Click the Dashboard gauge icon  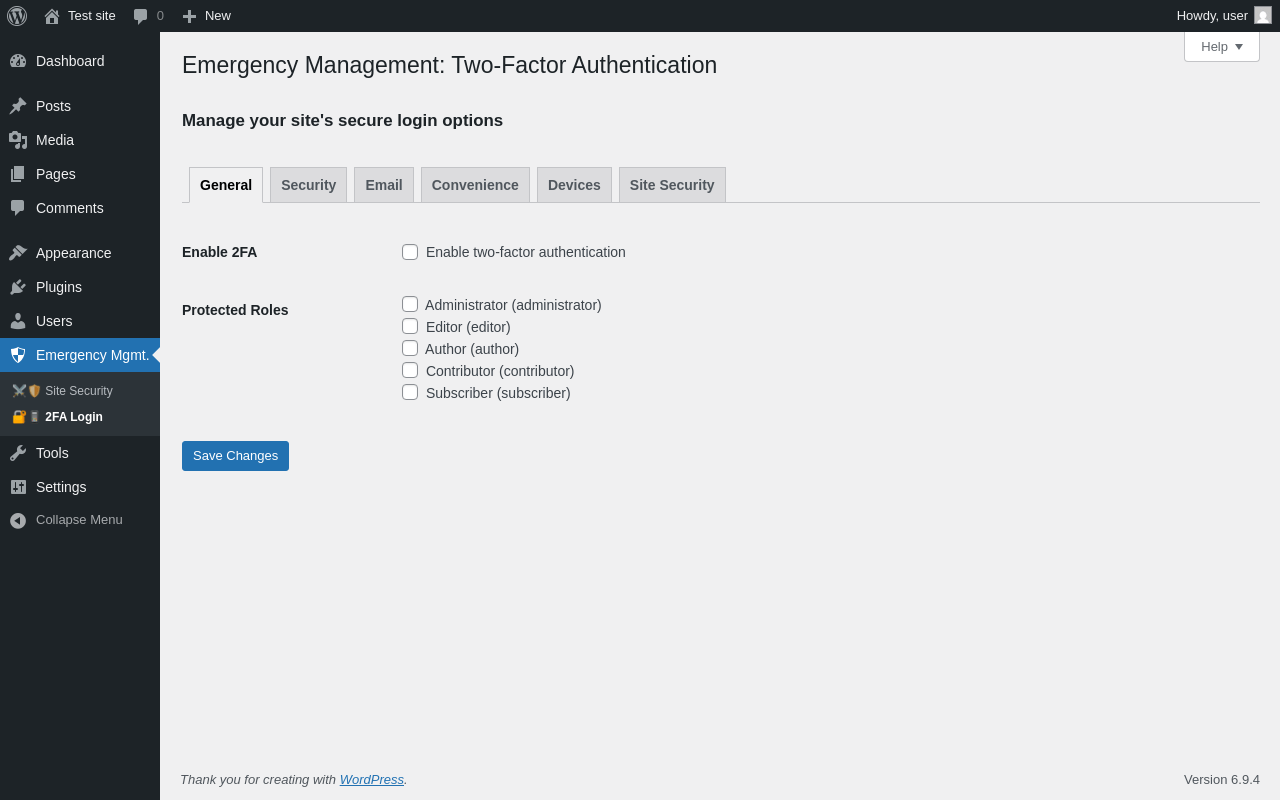[x=18, y=61]
